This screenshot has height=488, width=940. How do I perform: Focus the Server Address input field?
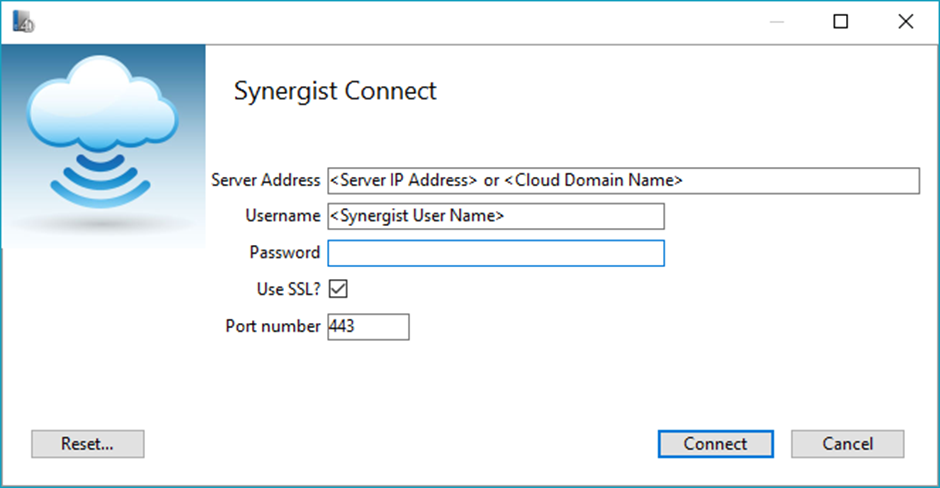(622, 180)
